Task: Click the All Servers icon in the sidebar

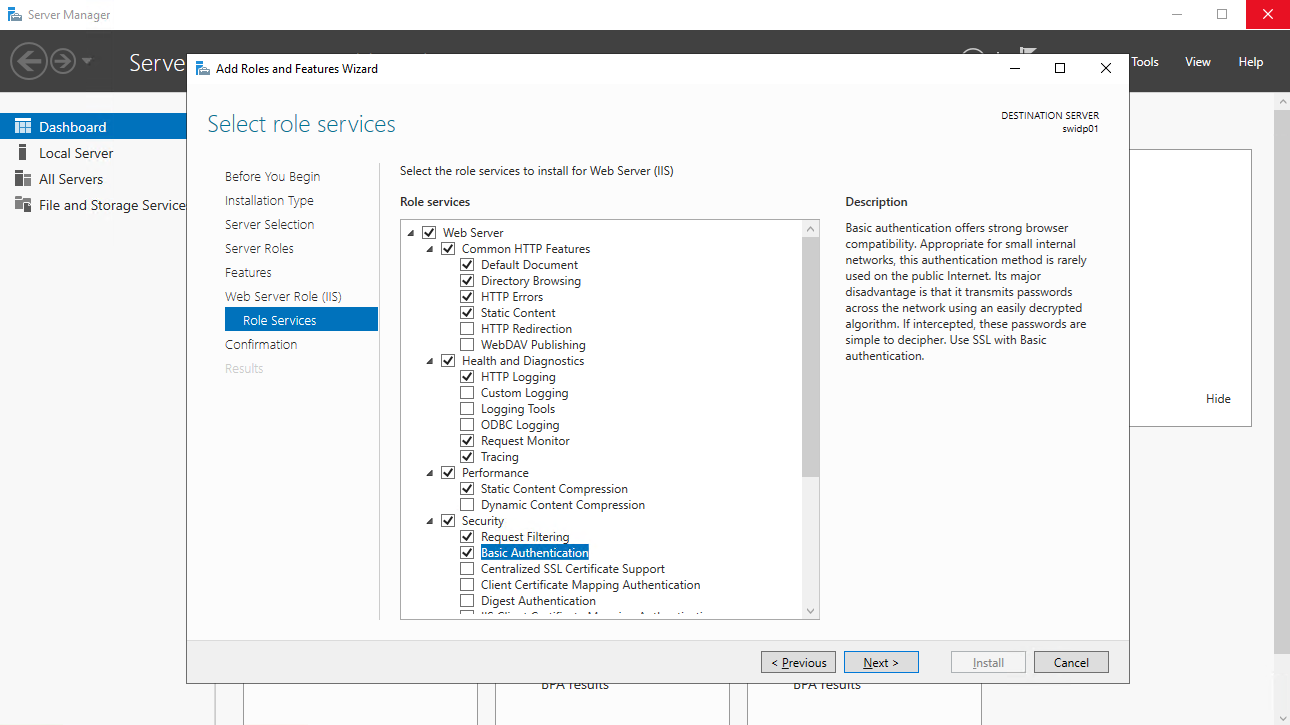Action: 22,179
